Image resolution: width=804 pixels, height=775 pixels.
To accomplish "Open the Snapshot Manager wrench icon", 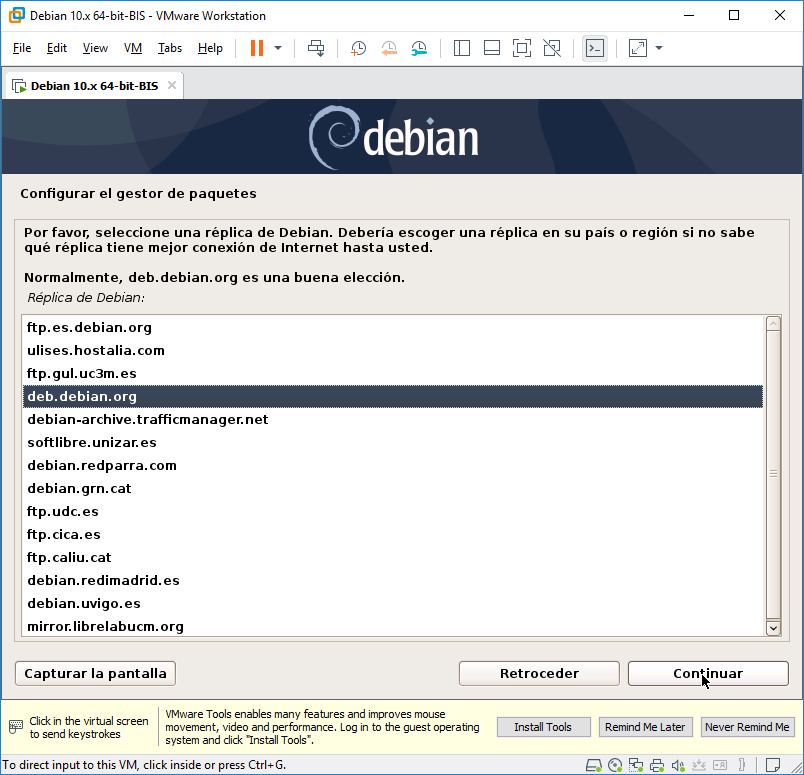I will point(419,48).
